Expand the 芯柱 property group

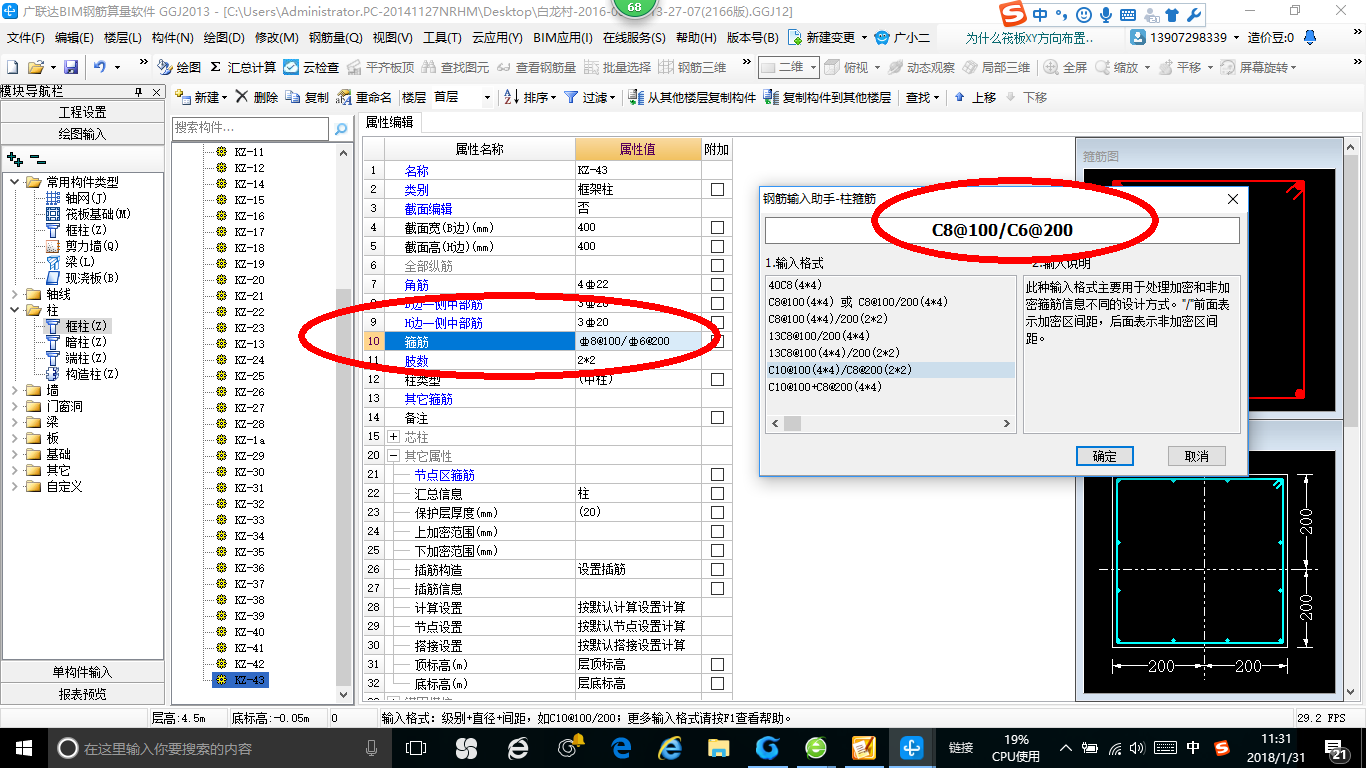coord(393,437)
